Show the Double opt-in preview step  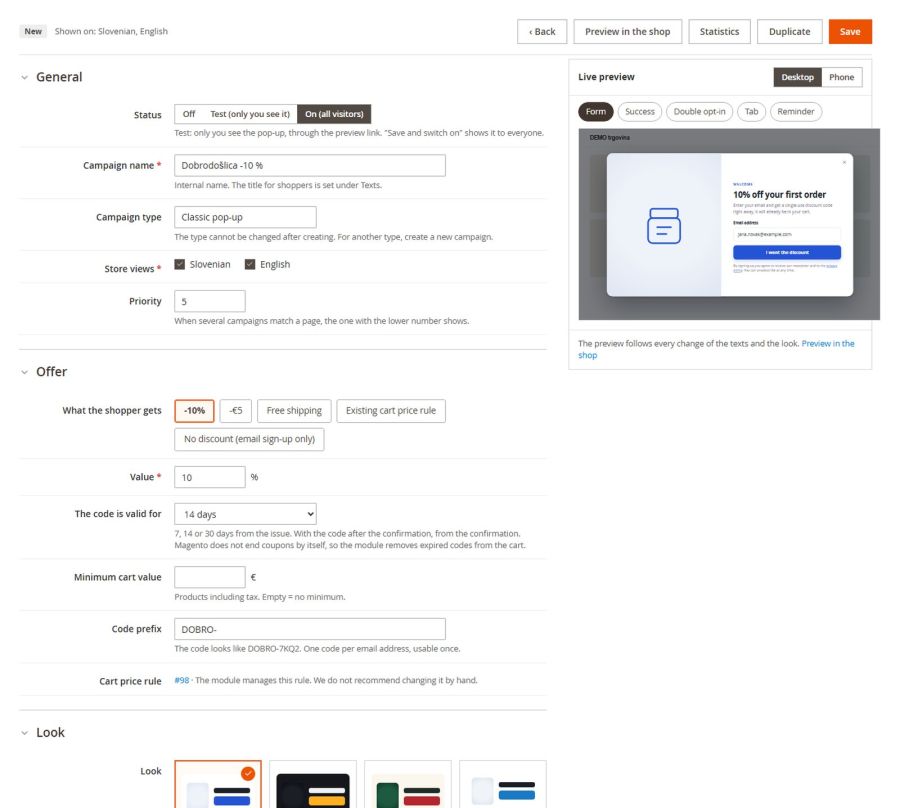(x=699, y=112)
